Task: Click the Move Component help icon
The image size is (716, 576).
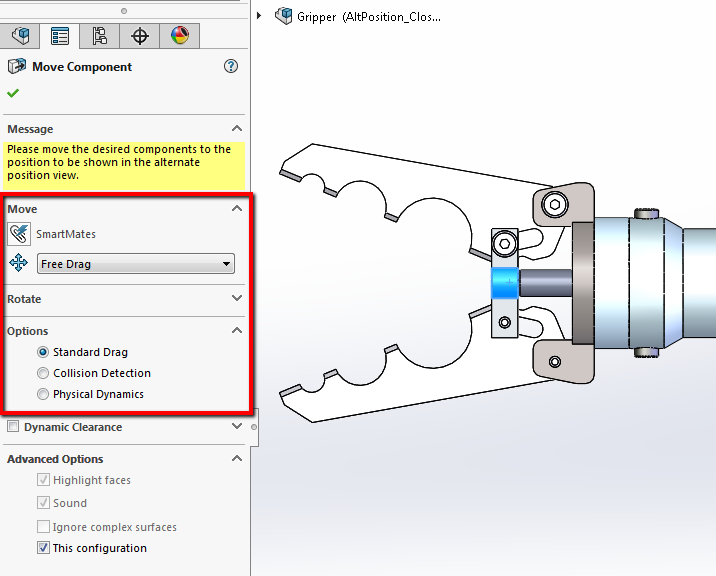Action: point(231,67)
